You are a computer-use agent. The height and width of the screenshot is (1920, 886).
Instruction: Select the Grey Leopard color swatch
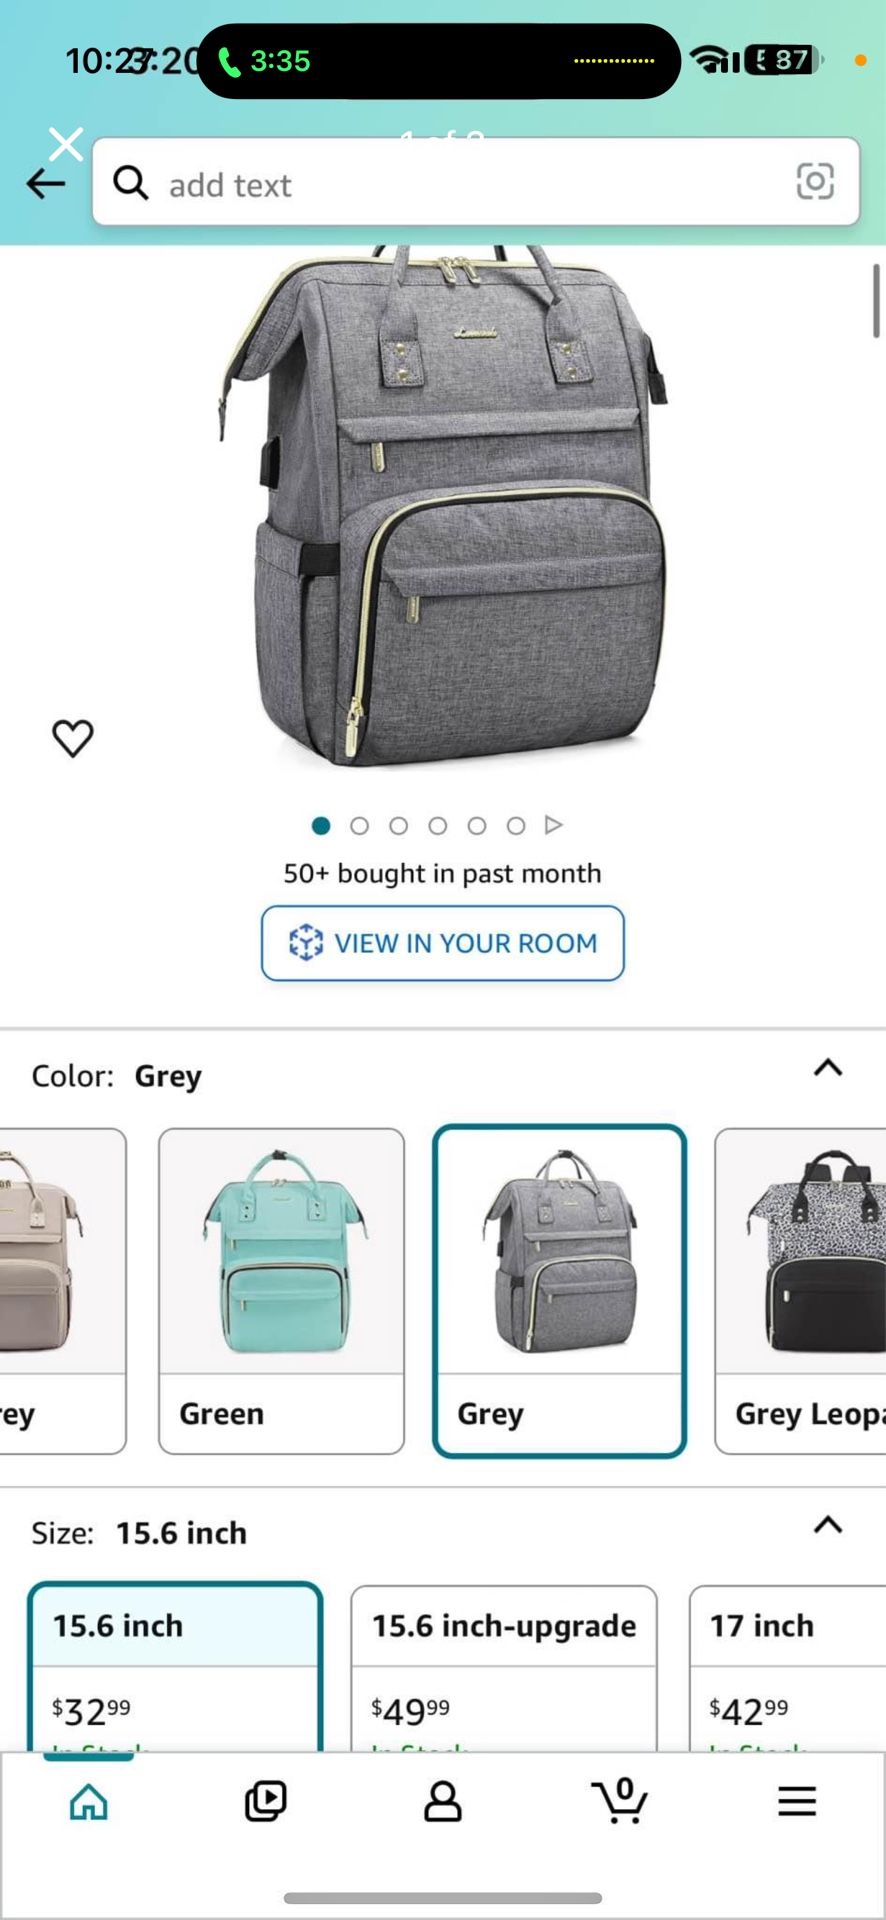point(800,1291)
